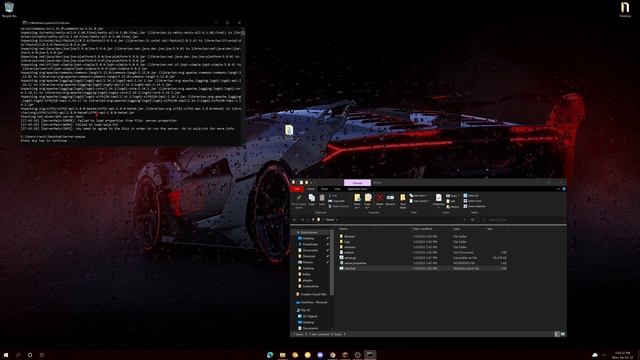Viewport: 640px width, 360px height.
Task: Click Edit in the ribbon's Open group
Action: (x=451, y=201)
